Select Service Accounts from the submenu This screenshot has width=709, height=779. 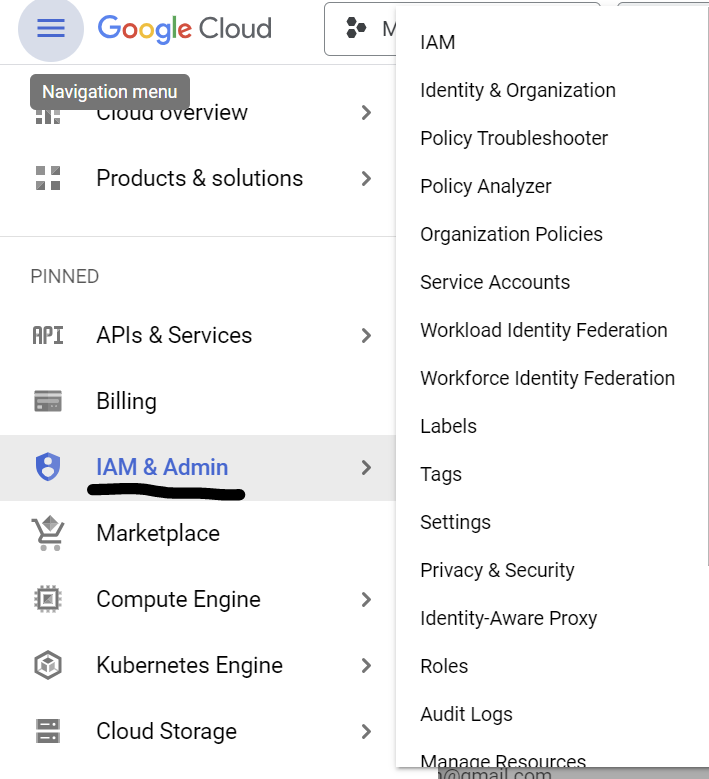point(495,282)
